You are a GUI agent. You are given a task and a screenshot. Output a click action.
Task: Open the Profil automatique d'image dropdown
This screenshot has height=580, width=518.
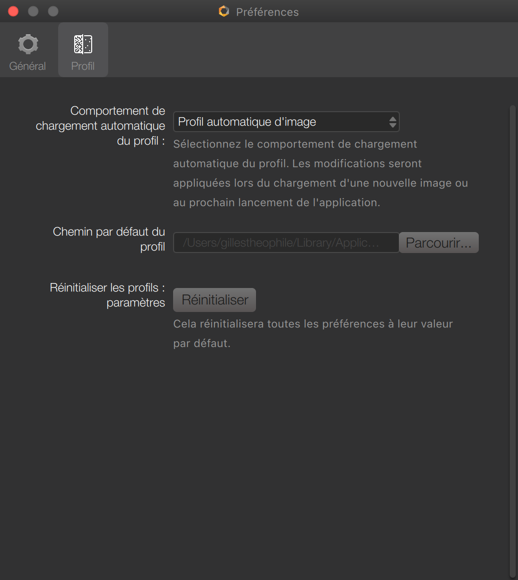tap(286, 122)
